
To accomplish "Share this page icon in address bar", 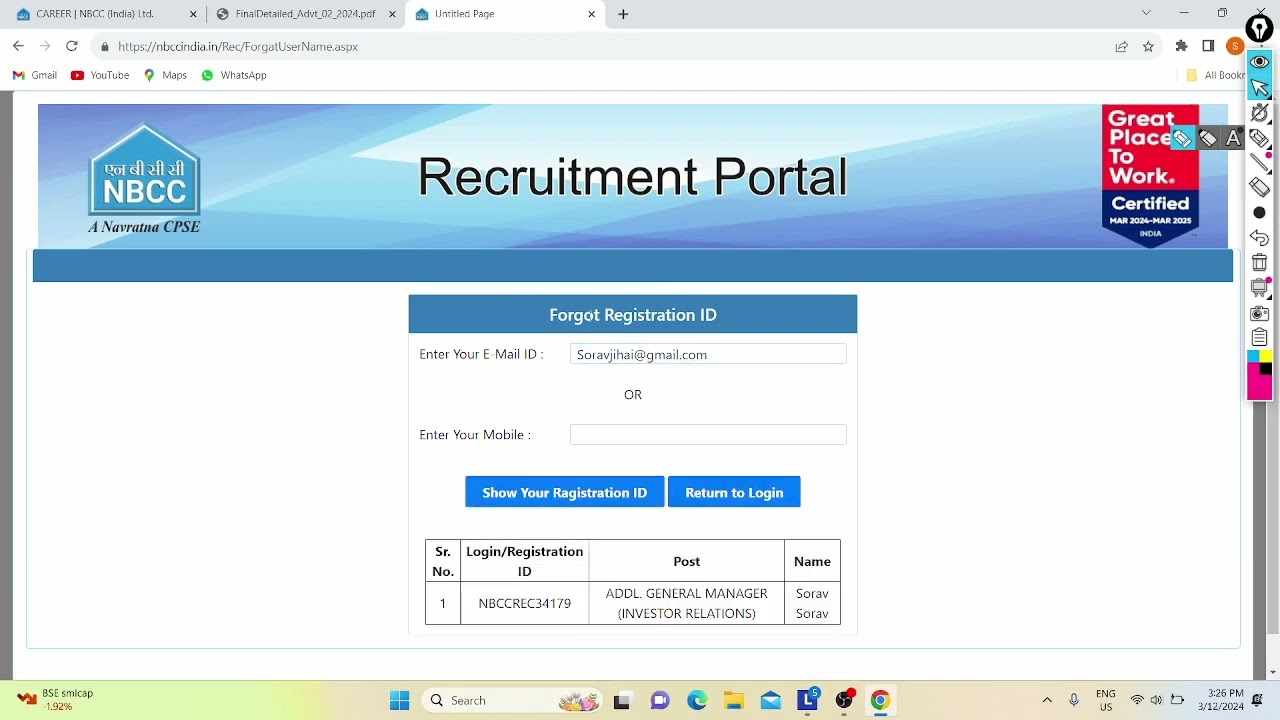I will pos(1122,46).
